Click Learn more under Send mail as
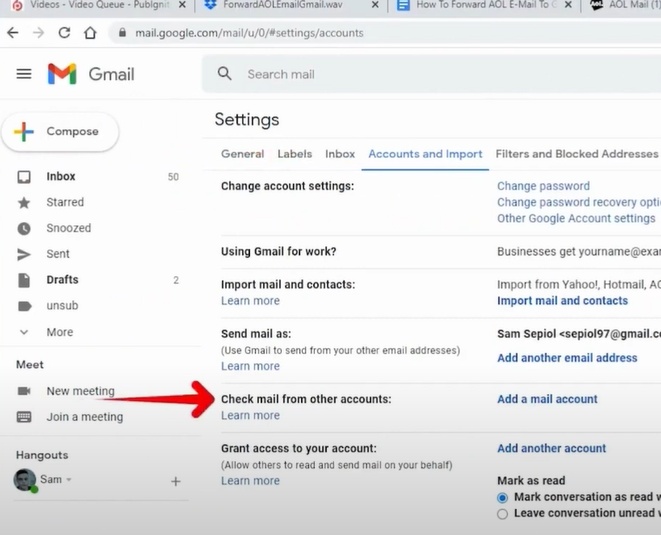The image size is (661, 535). 250,366
